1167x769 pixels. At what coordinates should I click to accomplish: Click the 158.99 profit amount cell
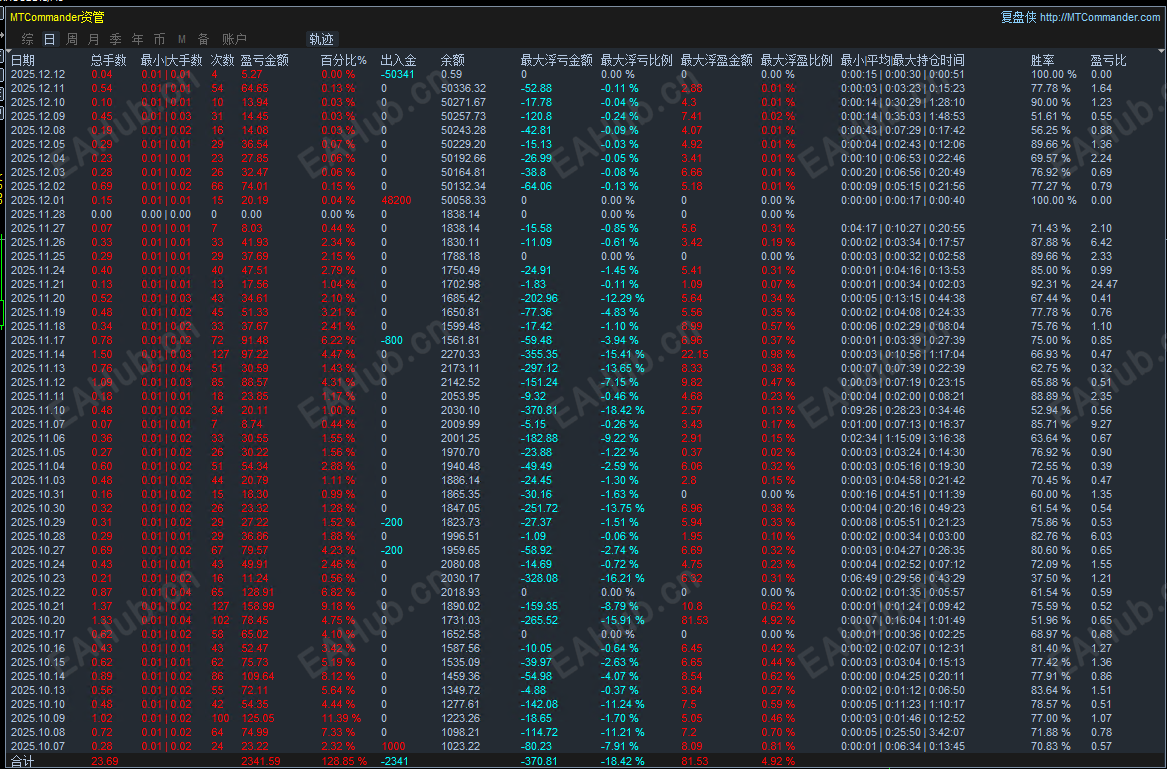tap(258, 607)
